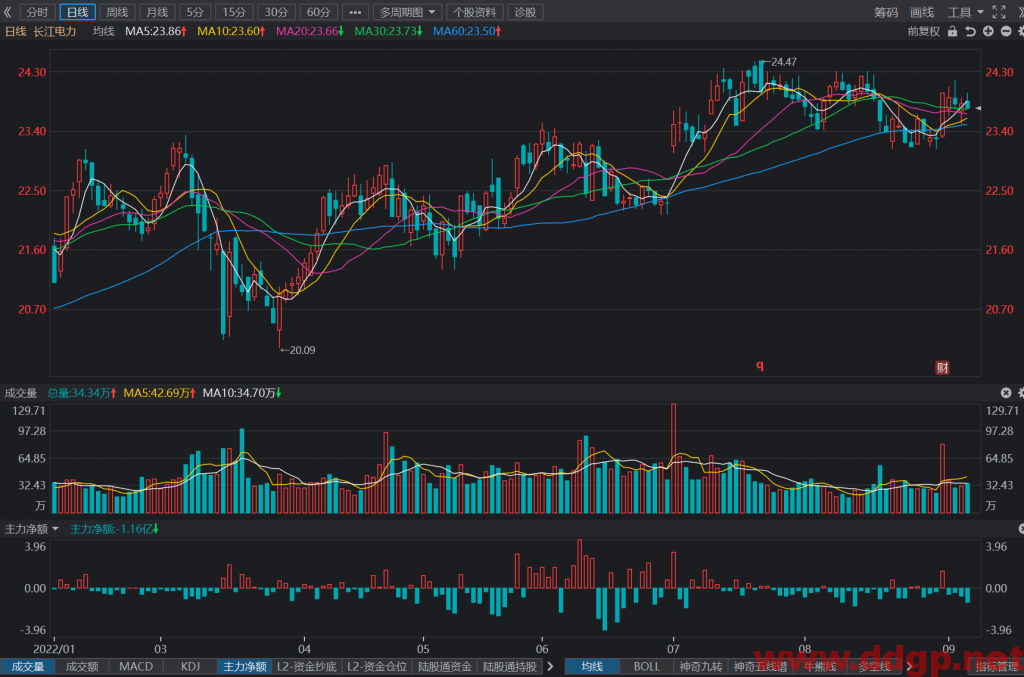Select the 日线 daily chart period
Viewport: 1024px width, 677px height.
78,12
